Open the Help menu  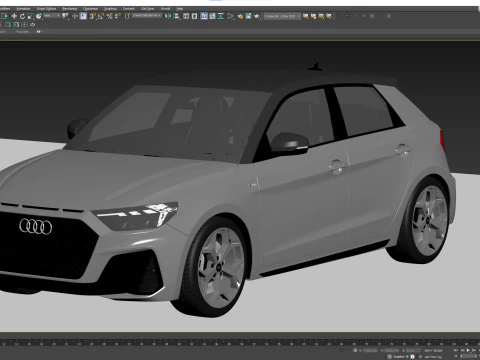pos(180,9)
